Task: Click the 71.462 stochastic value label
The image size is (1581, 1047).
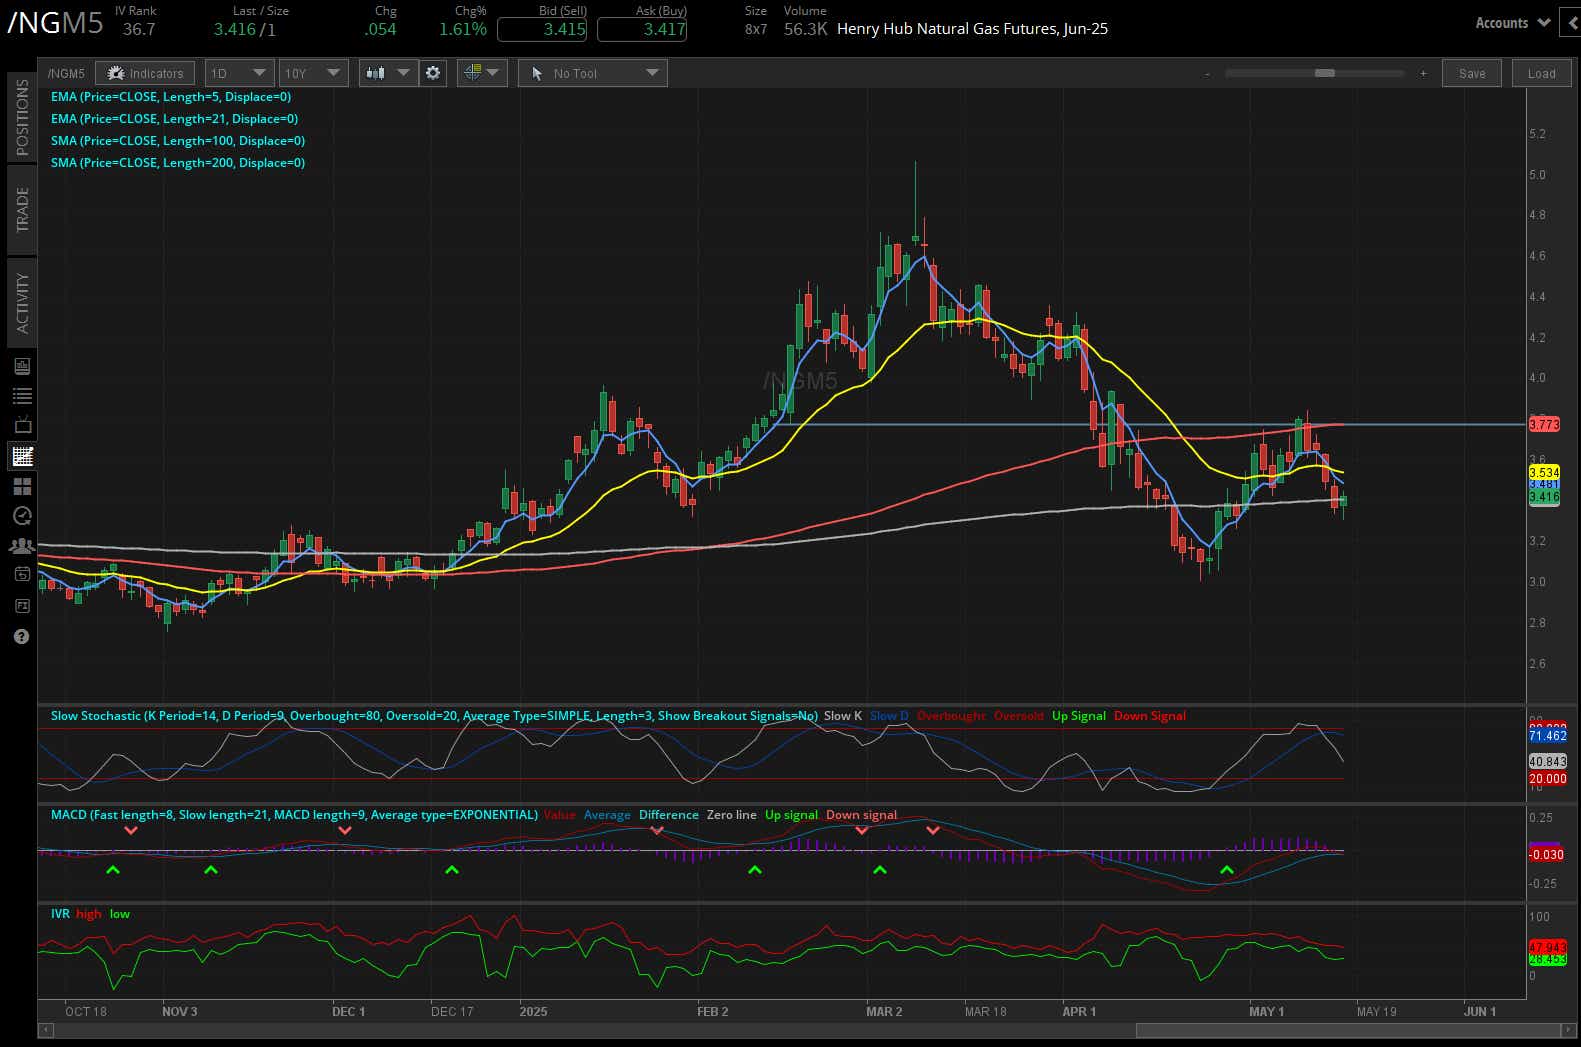Action: pyautogui.click(x=1547, y=736)
